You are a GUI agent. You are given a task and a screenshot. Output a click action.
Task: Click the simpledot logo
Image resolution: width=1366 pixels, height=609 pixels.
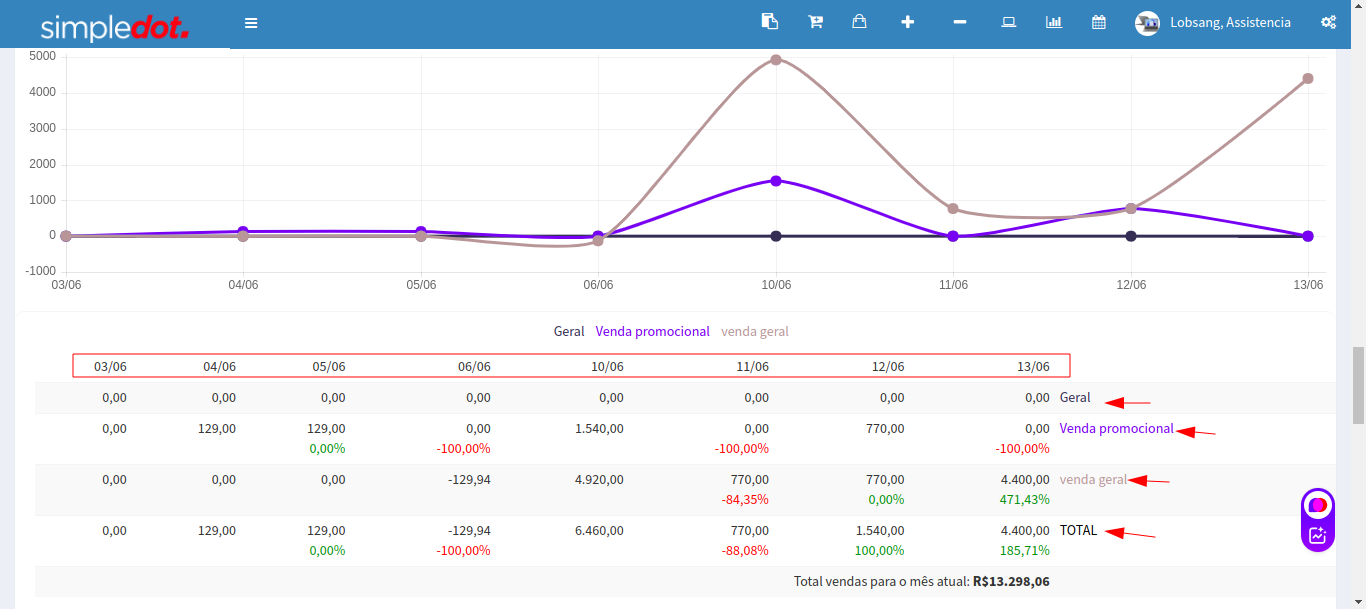point(114,26)
